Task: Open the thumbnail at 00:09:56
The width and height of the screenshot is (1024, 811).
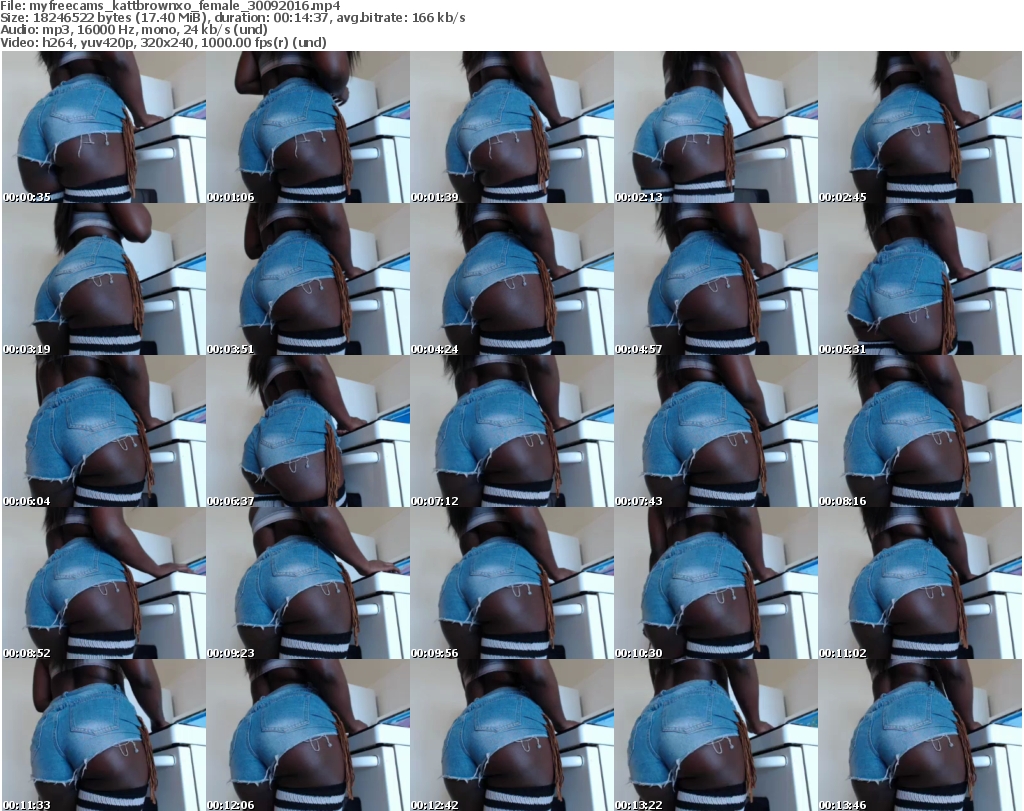Action: click(512, 584)
